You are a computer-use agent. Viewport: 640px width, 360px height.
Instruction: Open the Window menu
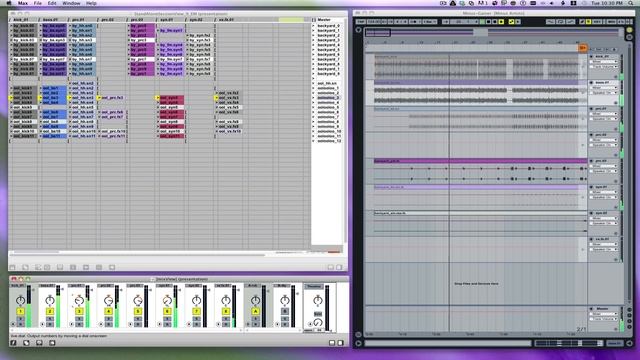click(71, 3)
